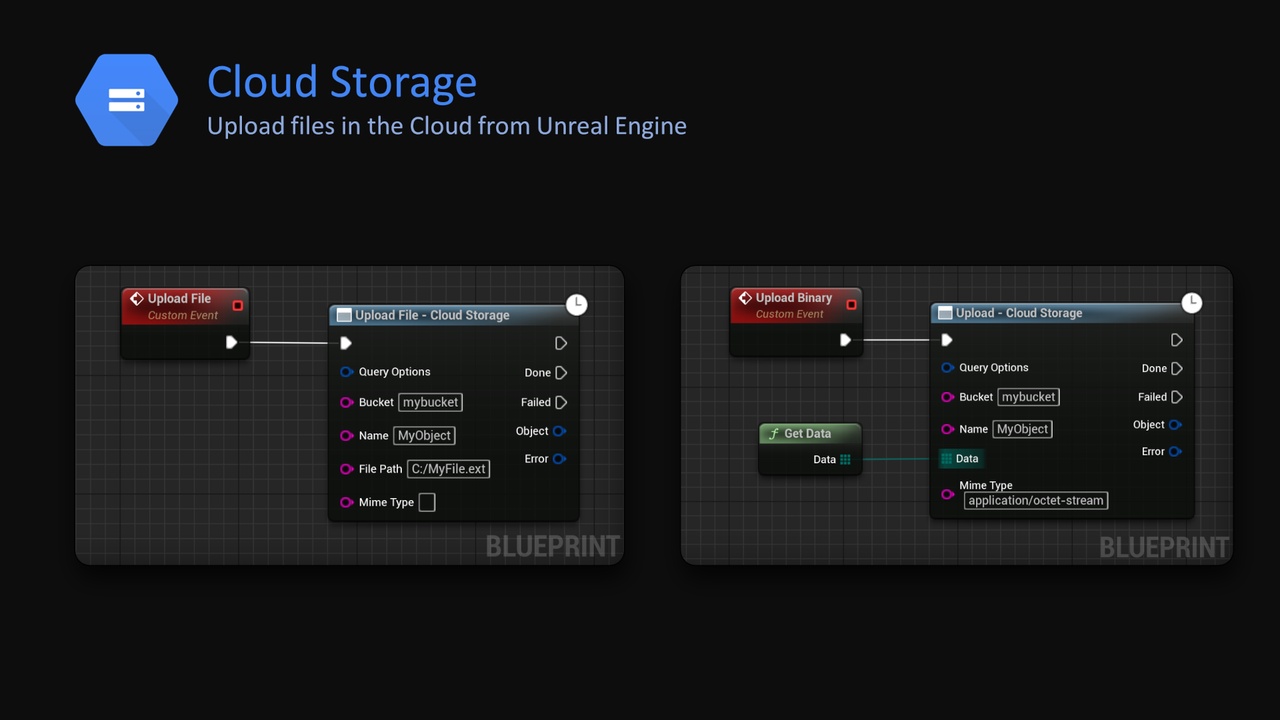Image resolution: width=1280 pixels, height=720 pixels.
Task: Click the Query Options pin on Upload - Cloud Storage node
Action: [947, 368]
